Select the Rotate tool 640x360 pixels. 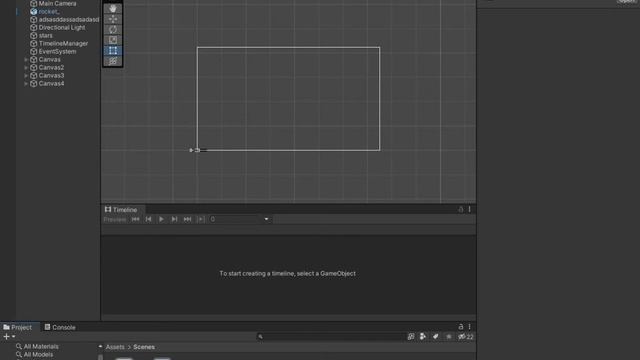(x=113, y=29)
